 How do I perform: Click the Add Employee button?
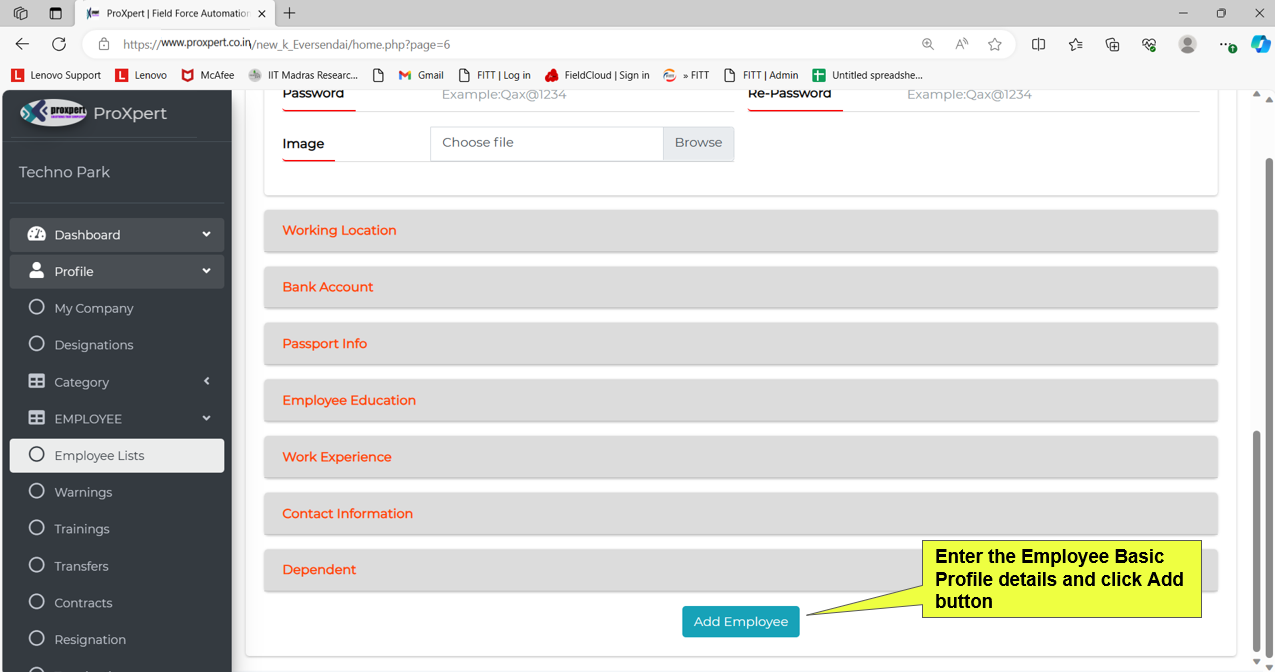click(740, 622)
